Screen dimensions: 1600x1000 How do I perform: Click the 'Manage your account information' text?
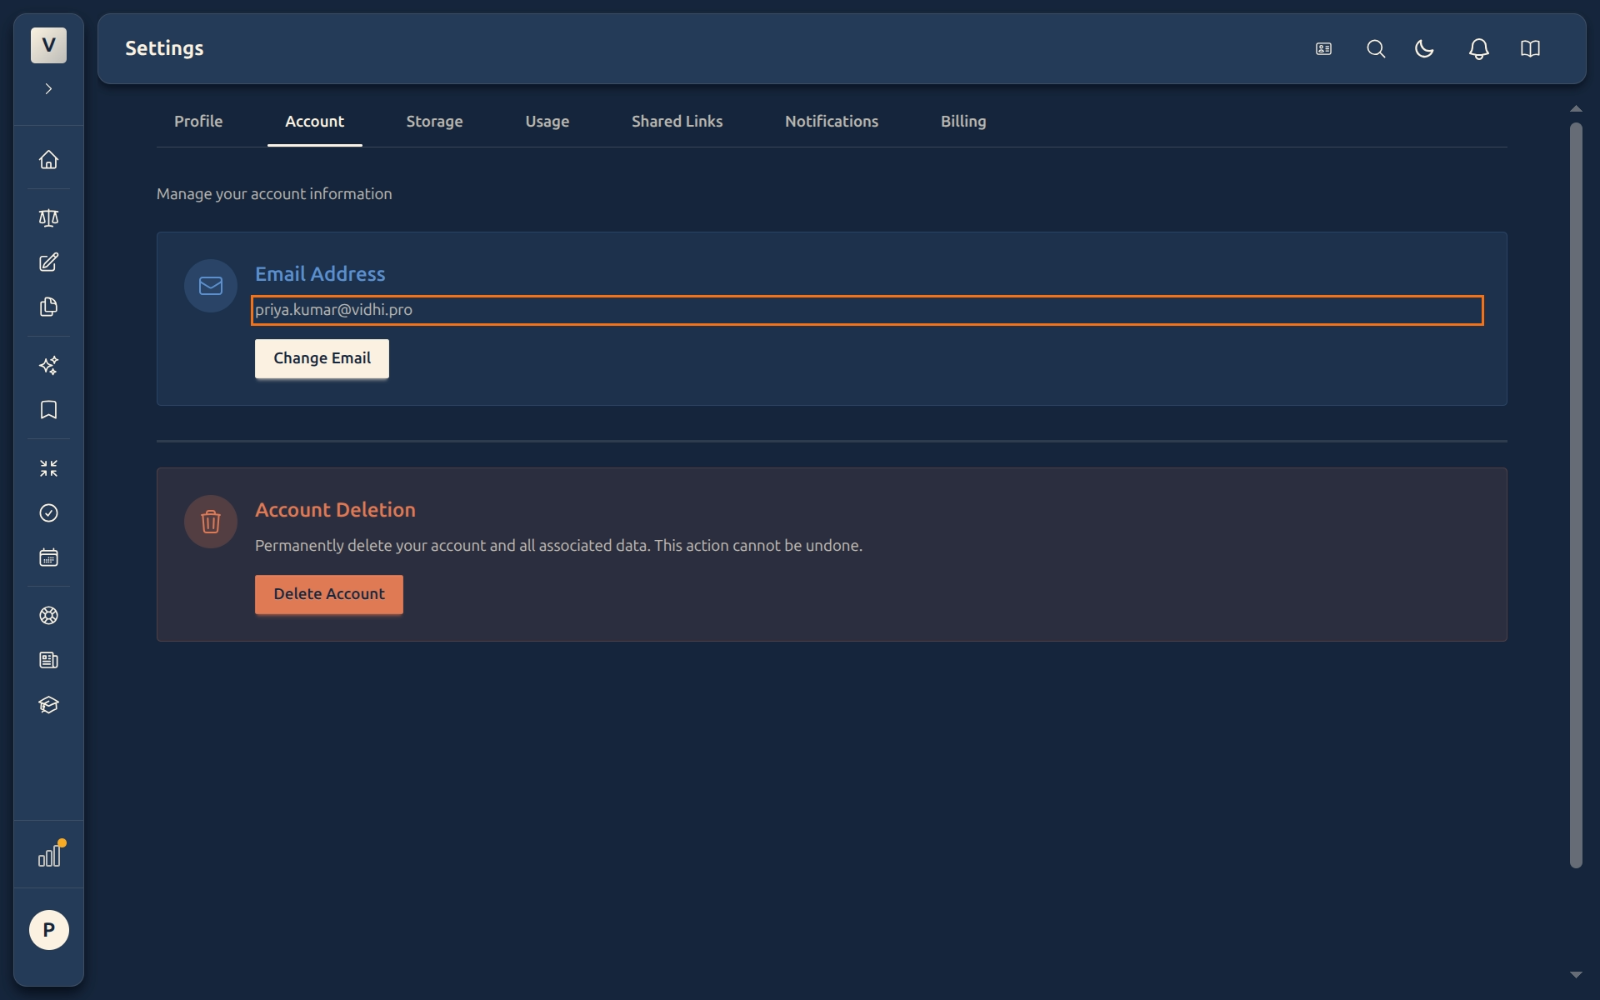coord(274,194)
